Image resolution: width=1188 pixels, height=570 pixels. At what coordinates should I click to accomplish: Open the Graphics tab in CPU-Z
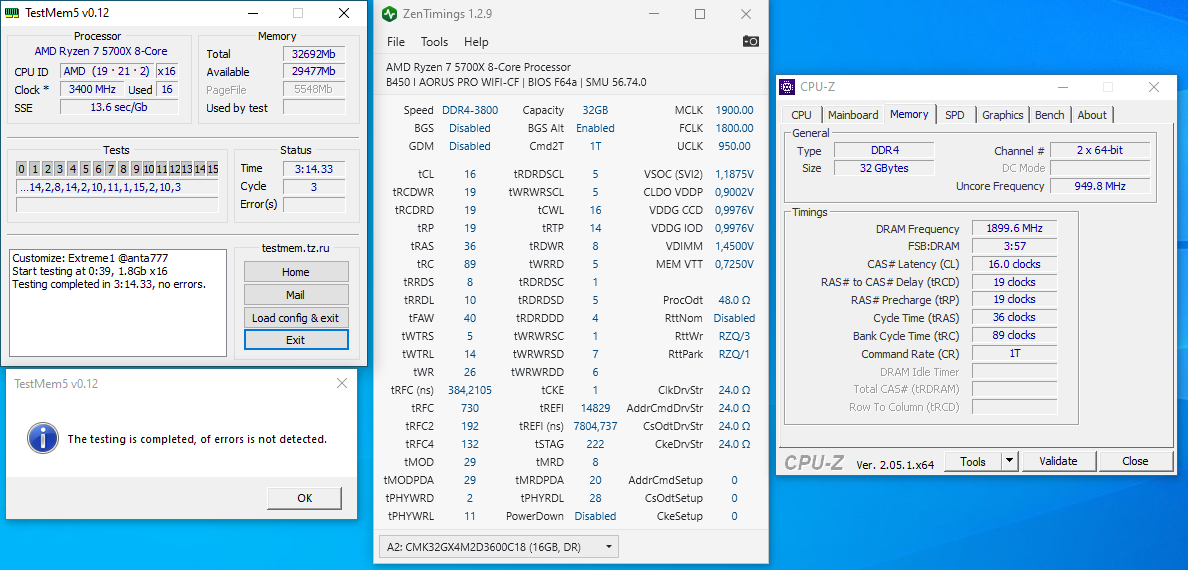click(1002, 115)
